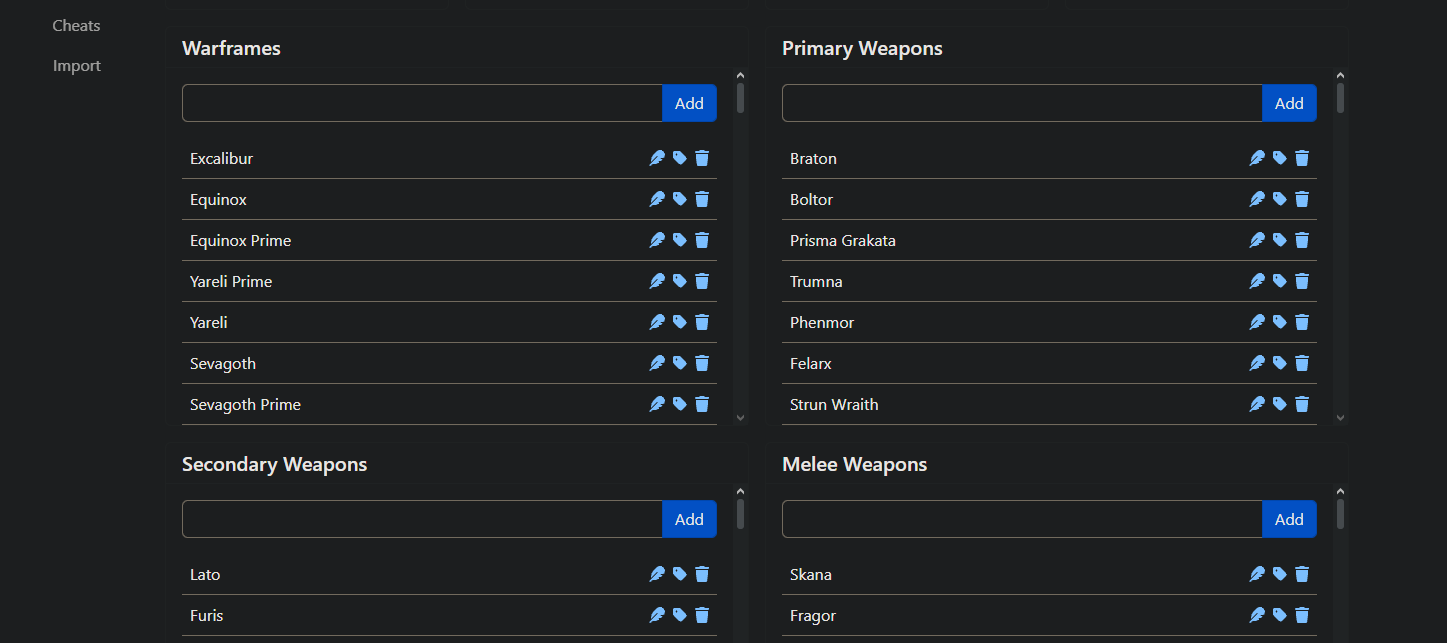
Task: Click the tag icon next to Prisma Grakata
Action: click(x=1280, y=240)
